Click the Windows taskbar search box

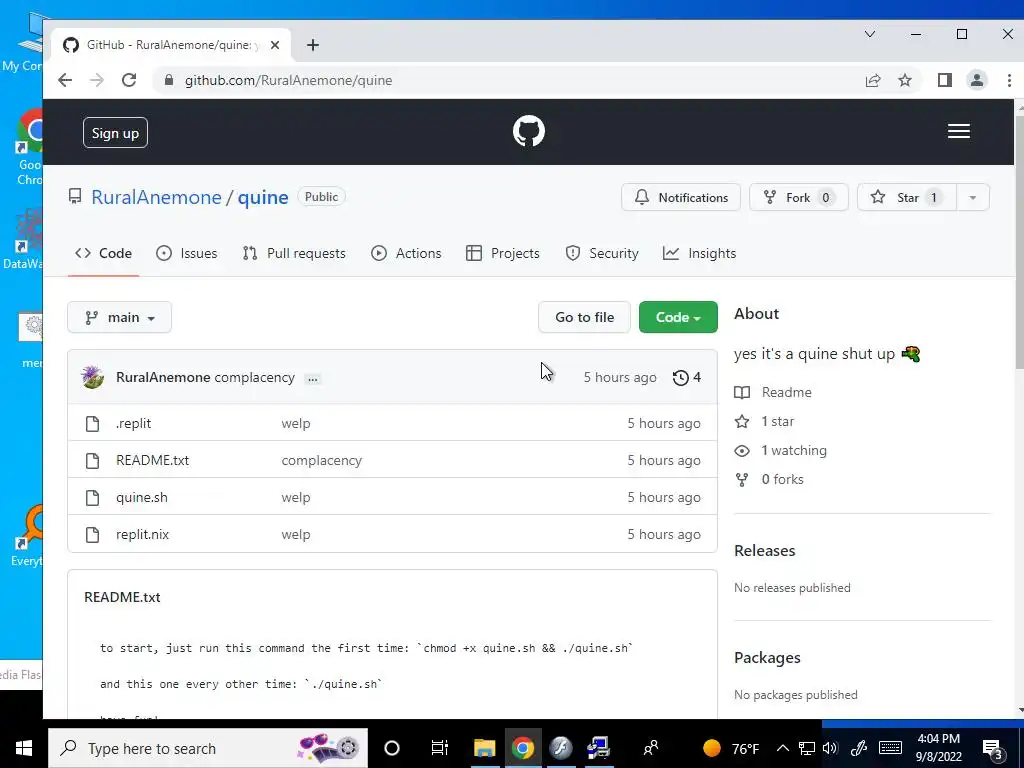point(208,748)
